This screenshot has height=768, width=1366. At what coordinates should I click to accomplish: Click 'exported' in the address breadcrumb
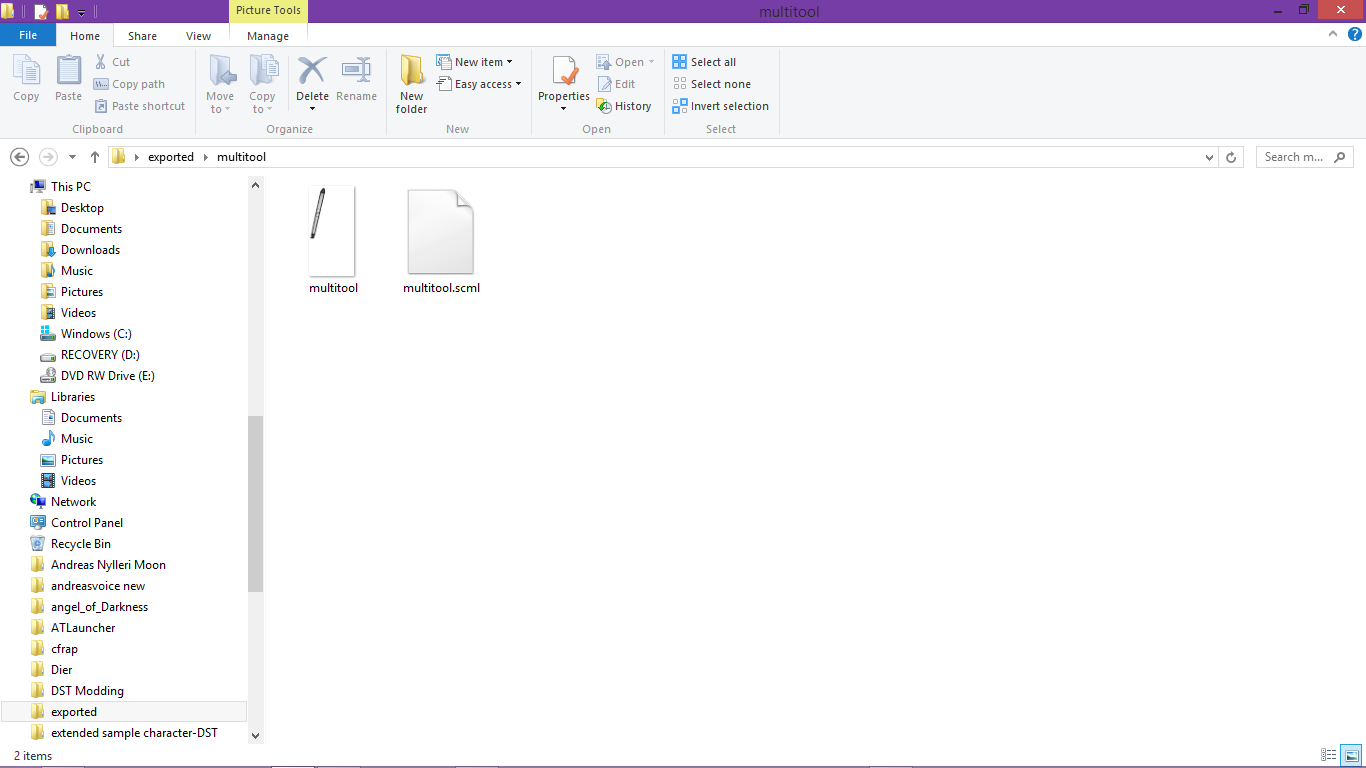pos(171,157)
